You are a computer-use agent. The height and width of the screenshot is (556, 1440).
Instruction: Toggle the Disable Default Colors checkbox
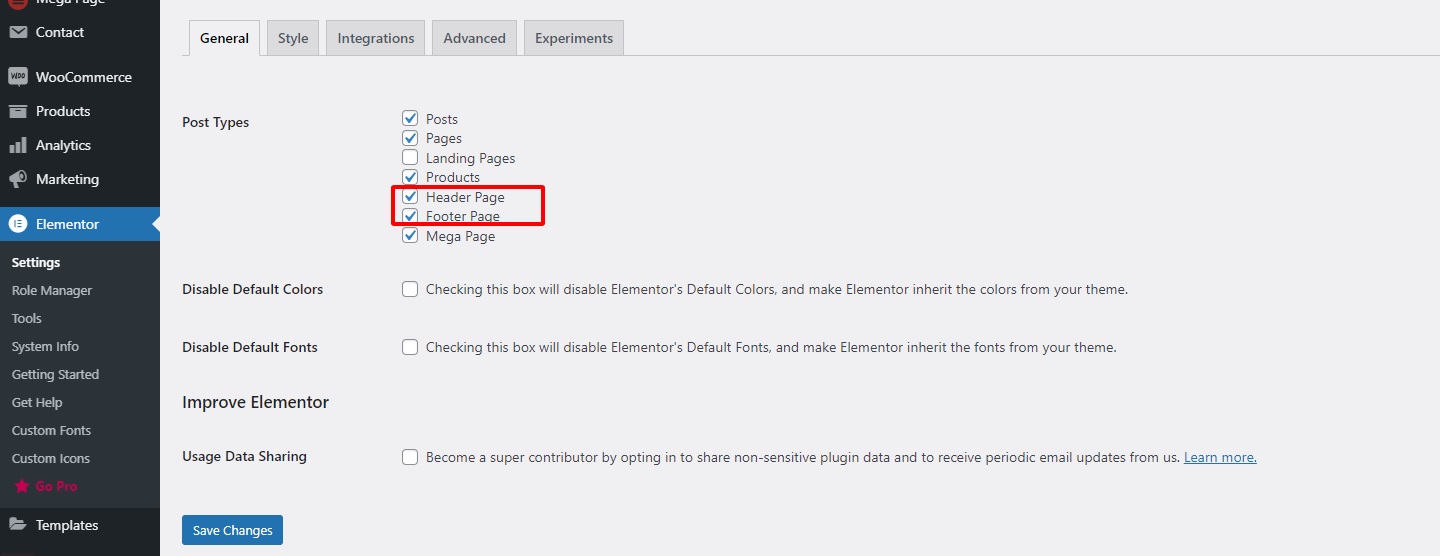pyautogui.click(x=410, y=289)
